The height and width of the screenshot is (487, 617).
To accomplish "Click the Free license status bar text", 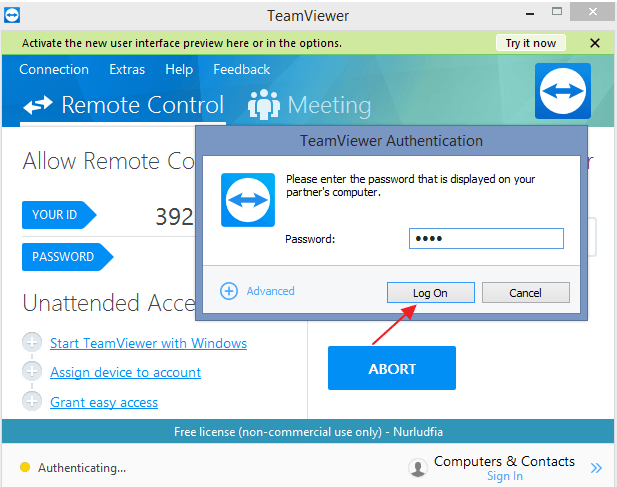I will click(x=308, y=432).
